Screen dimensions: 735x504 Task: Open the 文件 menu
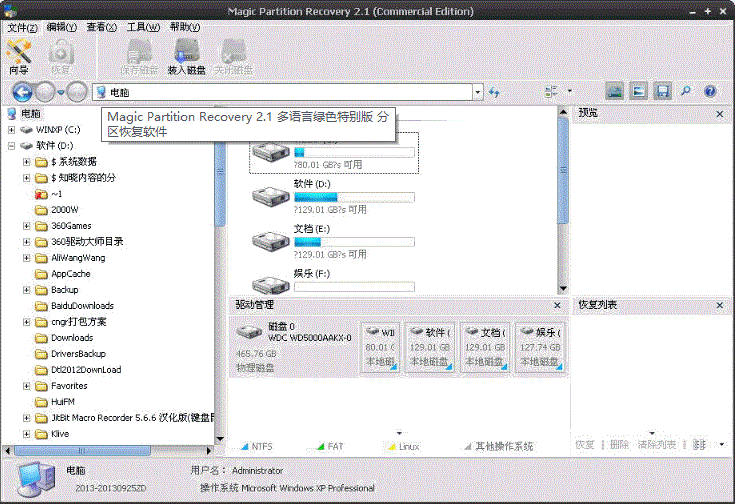22,28
